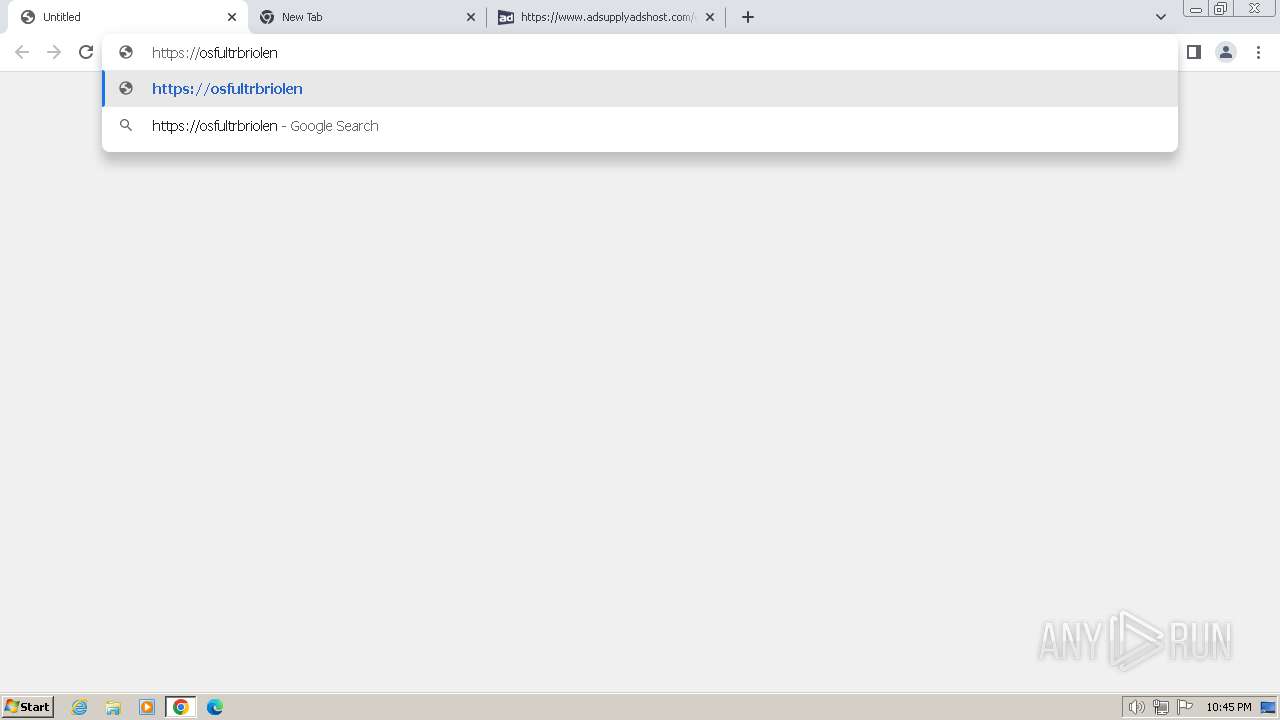Launch Microsoft Edge from taskbar
1280x720 pixels.
pyautogui.click(x=215, y=707)
